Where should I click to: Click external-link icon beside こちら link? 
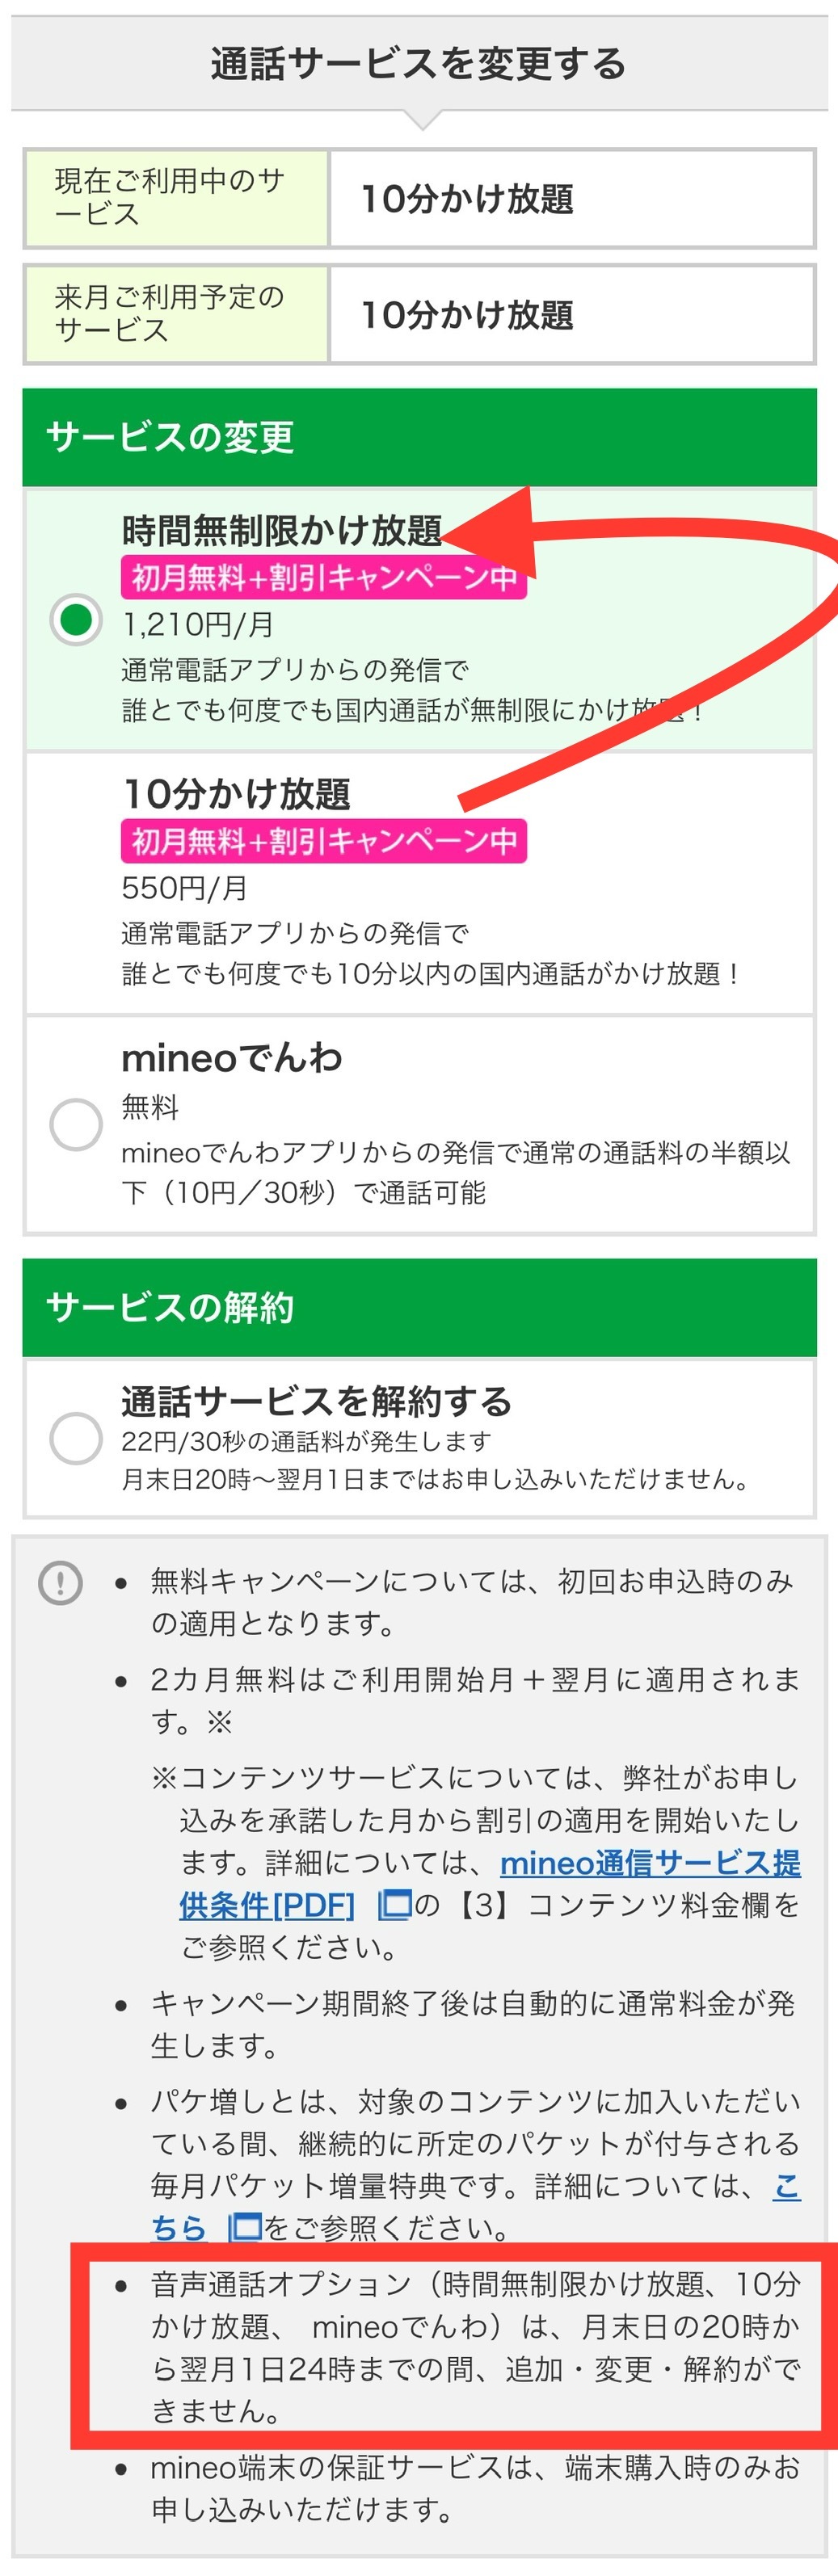245,2227
